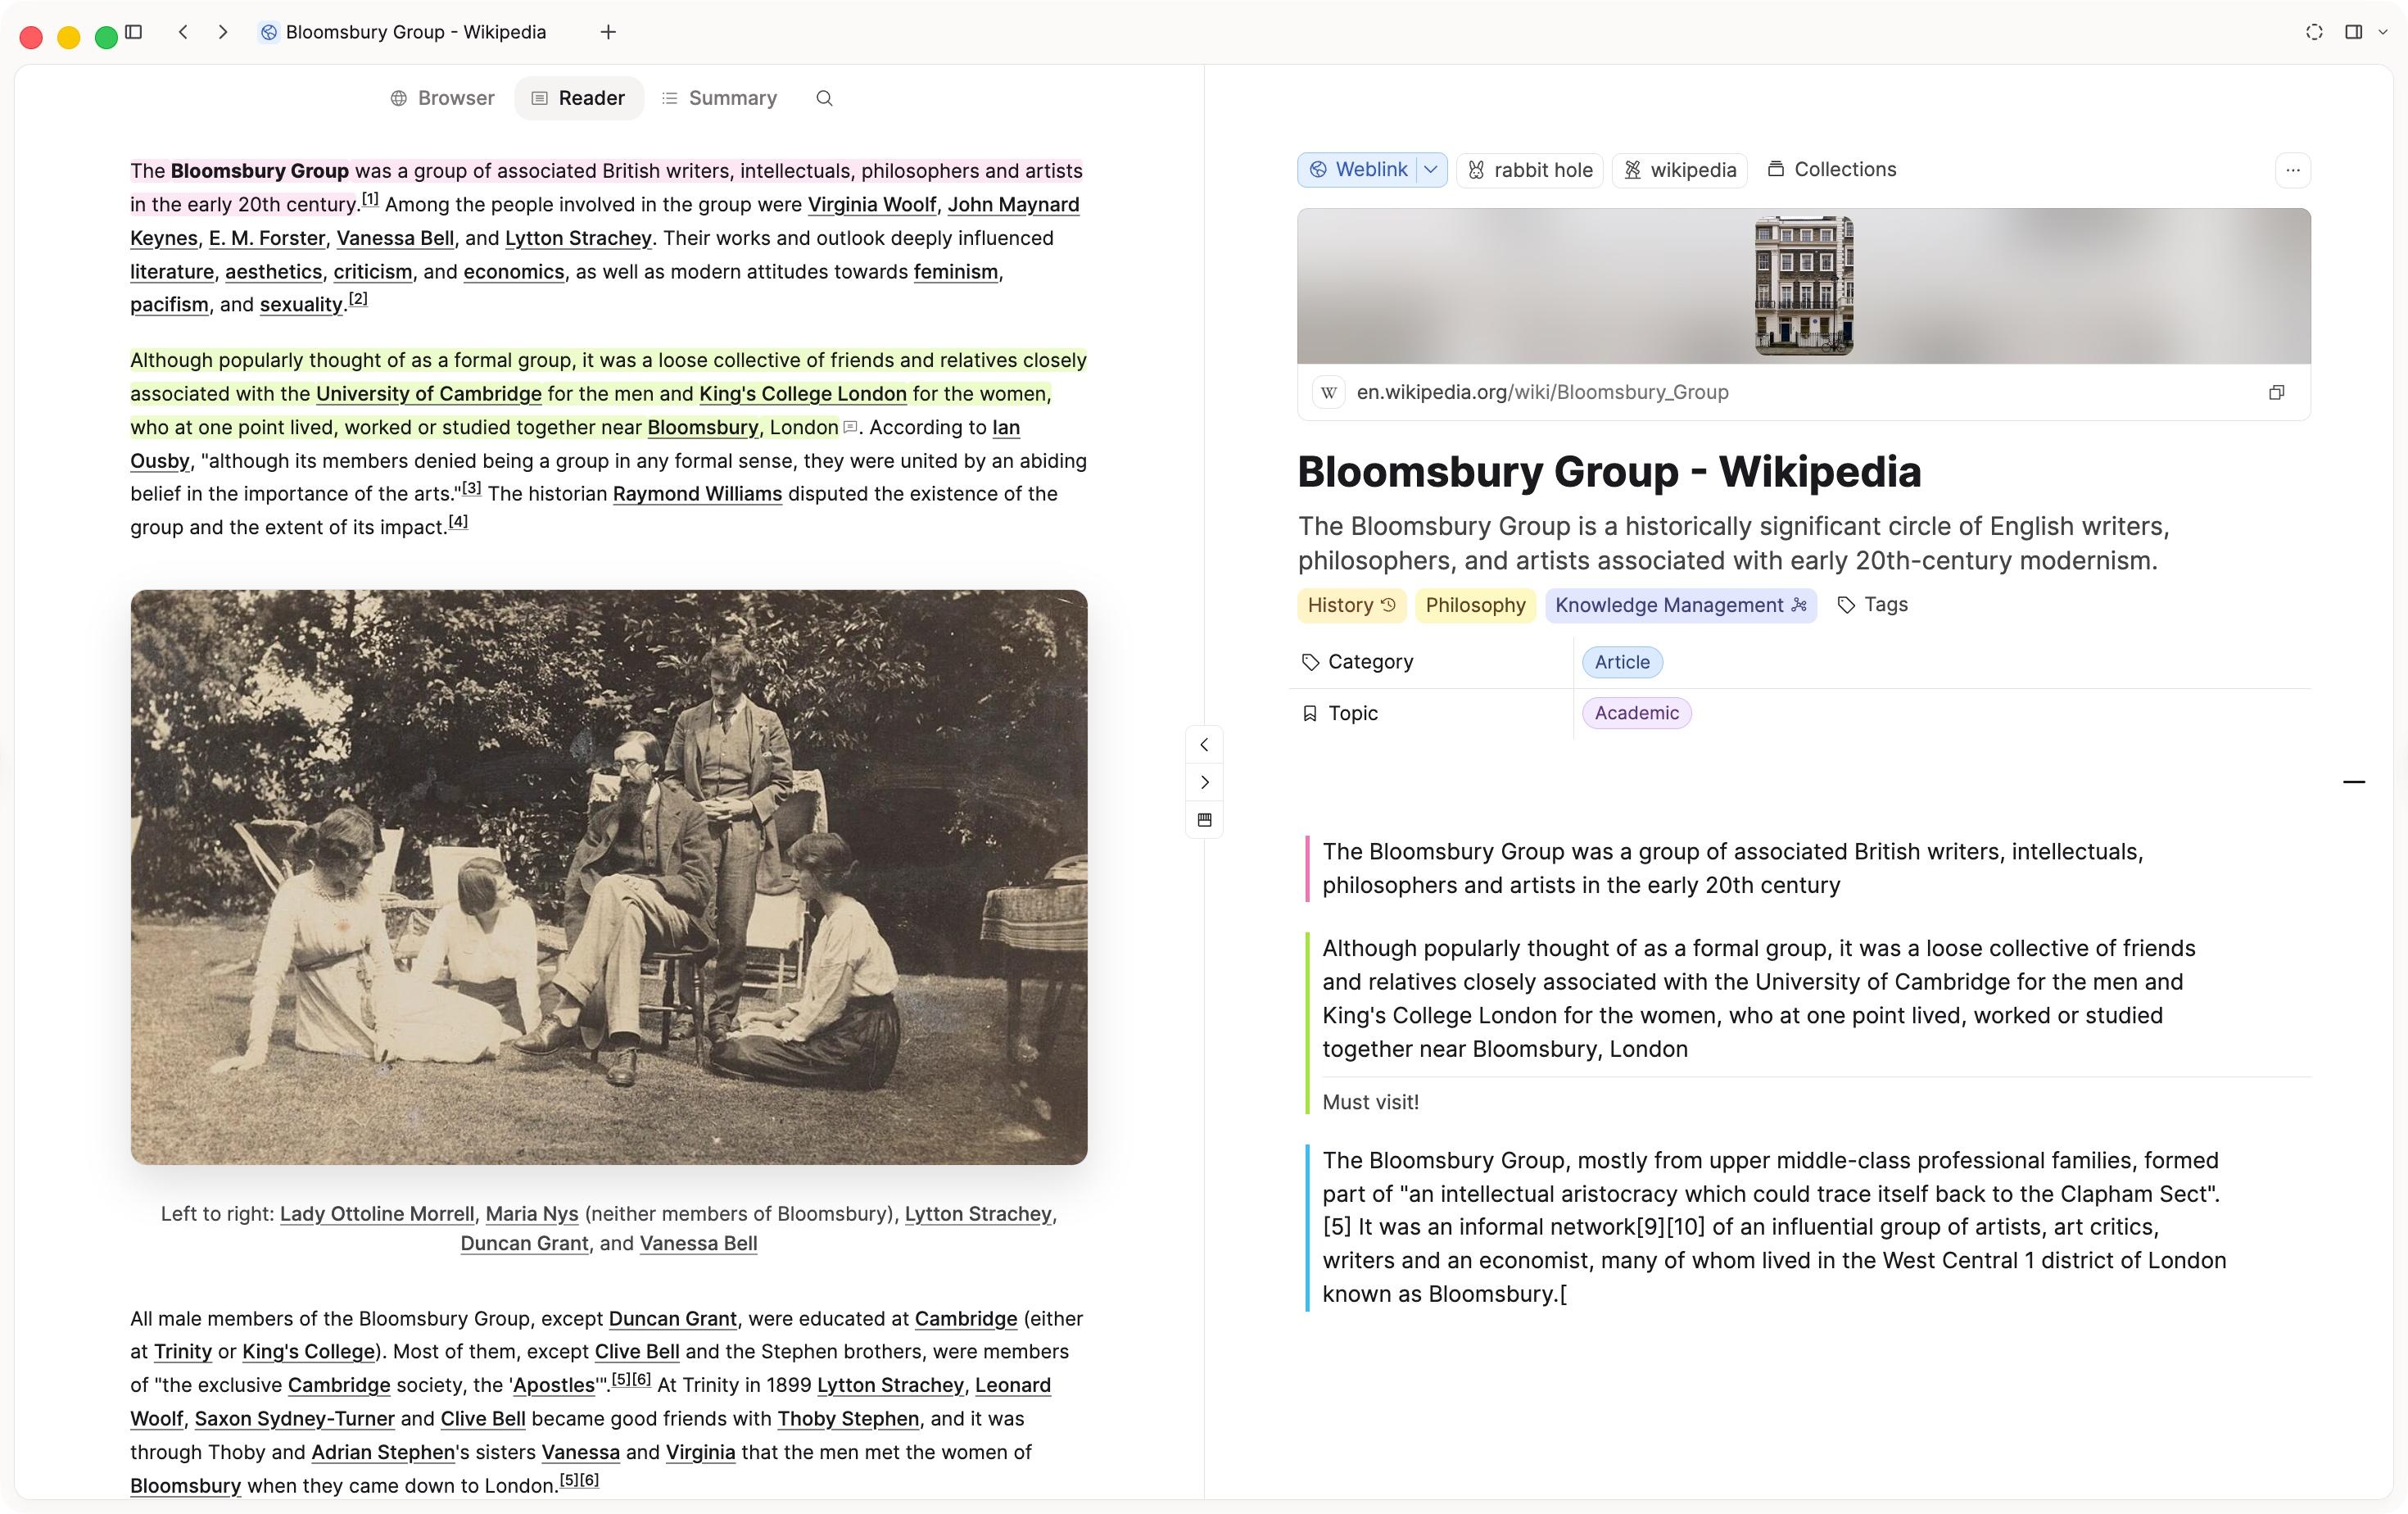Image resolution: width=2408 pixels, height=1514 pixels.
Task: Edit the "Must visit!" annotation
Action: click(x=1370, y=1102)
